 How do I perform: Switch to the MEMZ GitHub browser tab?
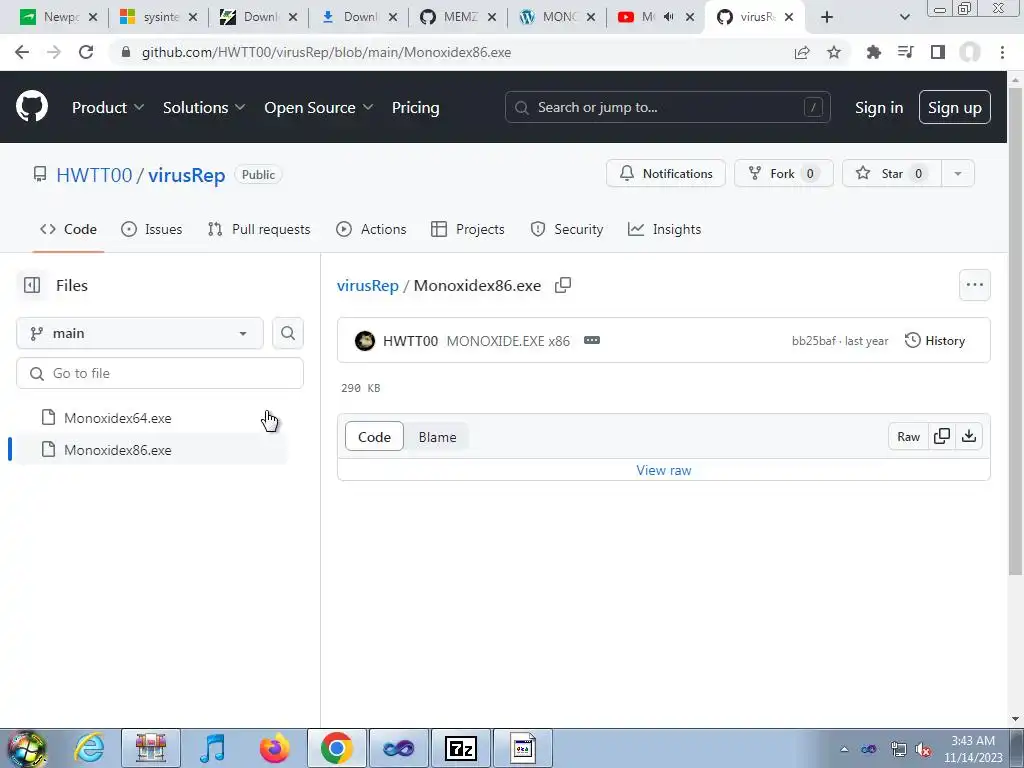pyautogui.click(x=458, y=18)
